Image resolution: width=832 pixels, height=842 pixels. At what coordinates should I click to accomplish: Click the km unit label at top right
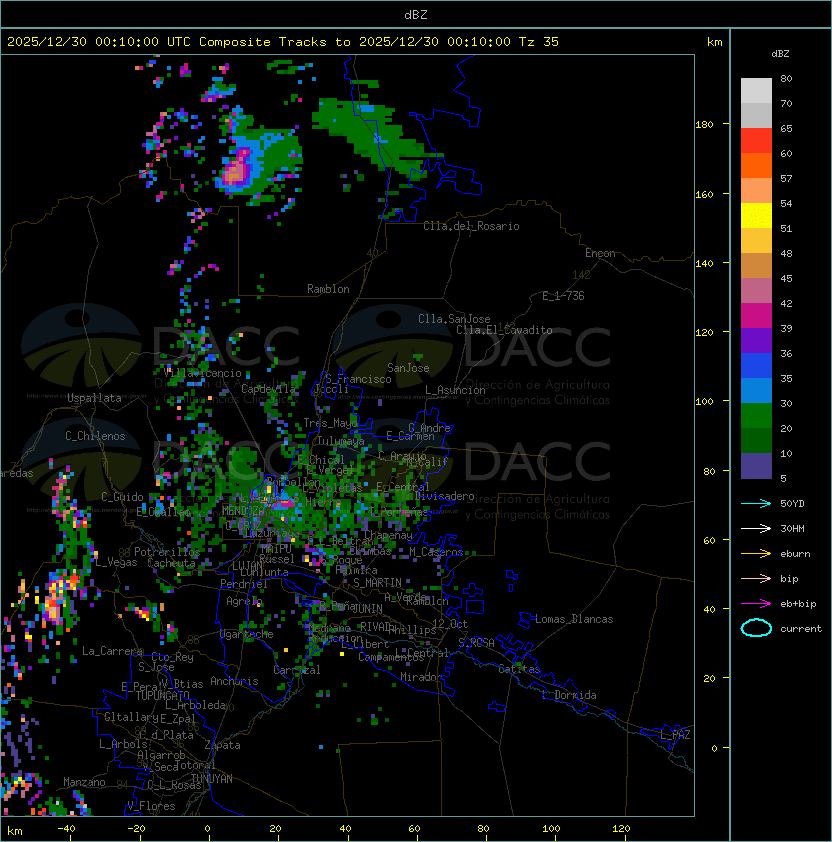[x=714, y=42]
